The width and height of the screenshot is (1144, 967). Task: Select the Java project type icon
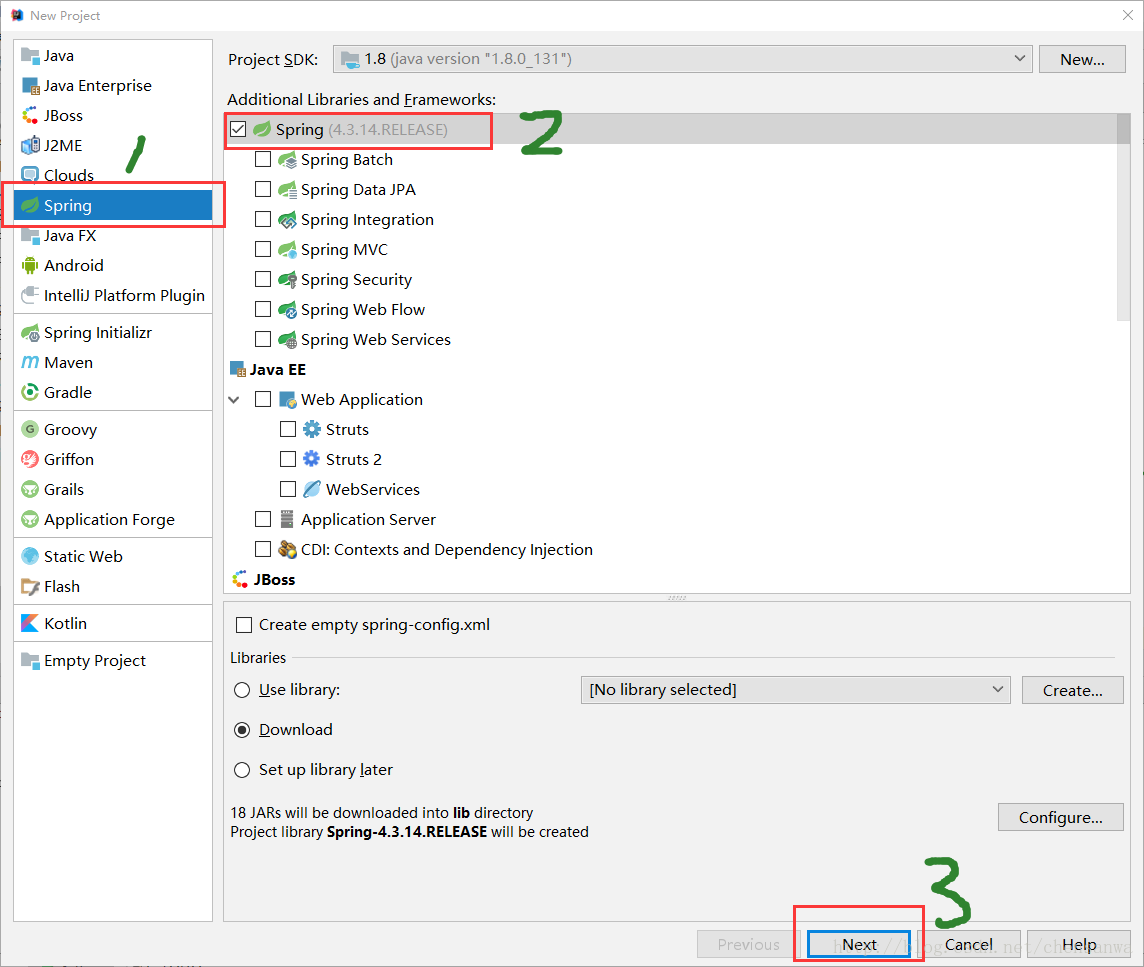pos(30,55)
